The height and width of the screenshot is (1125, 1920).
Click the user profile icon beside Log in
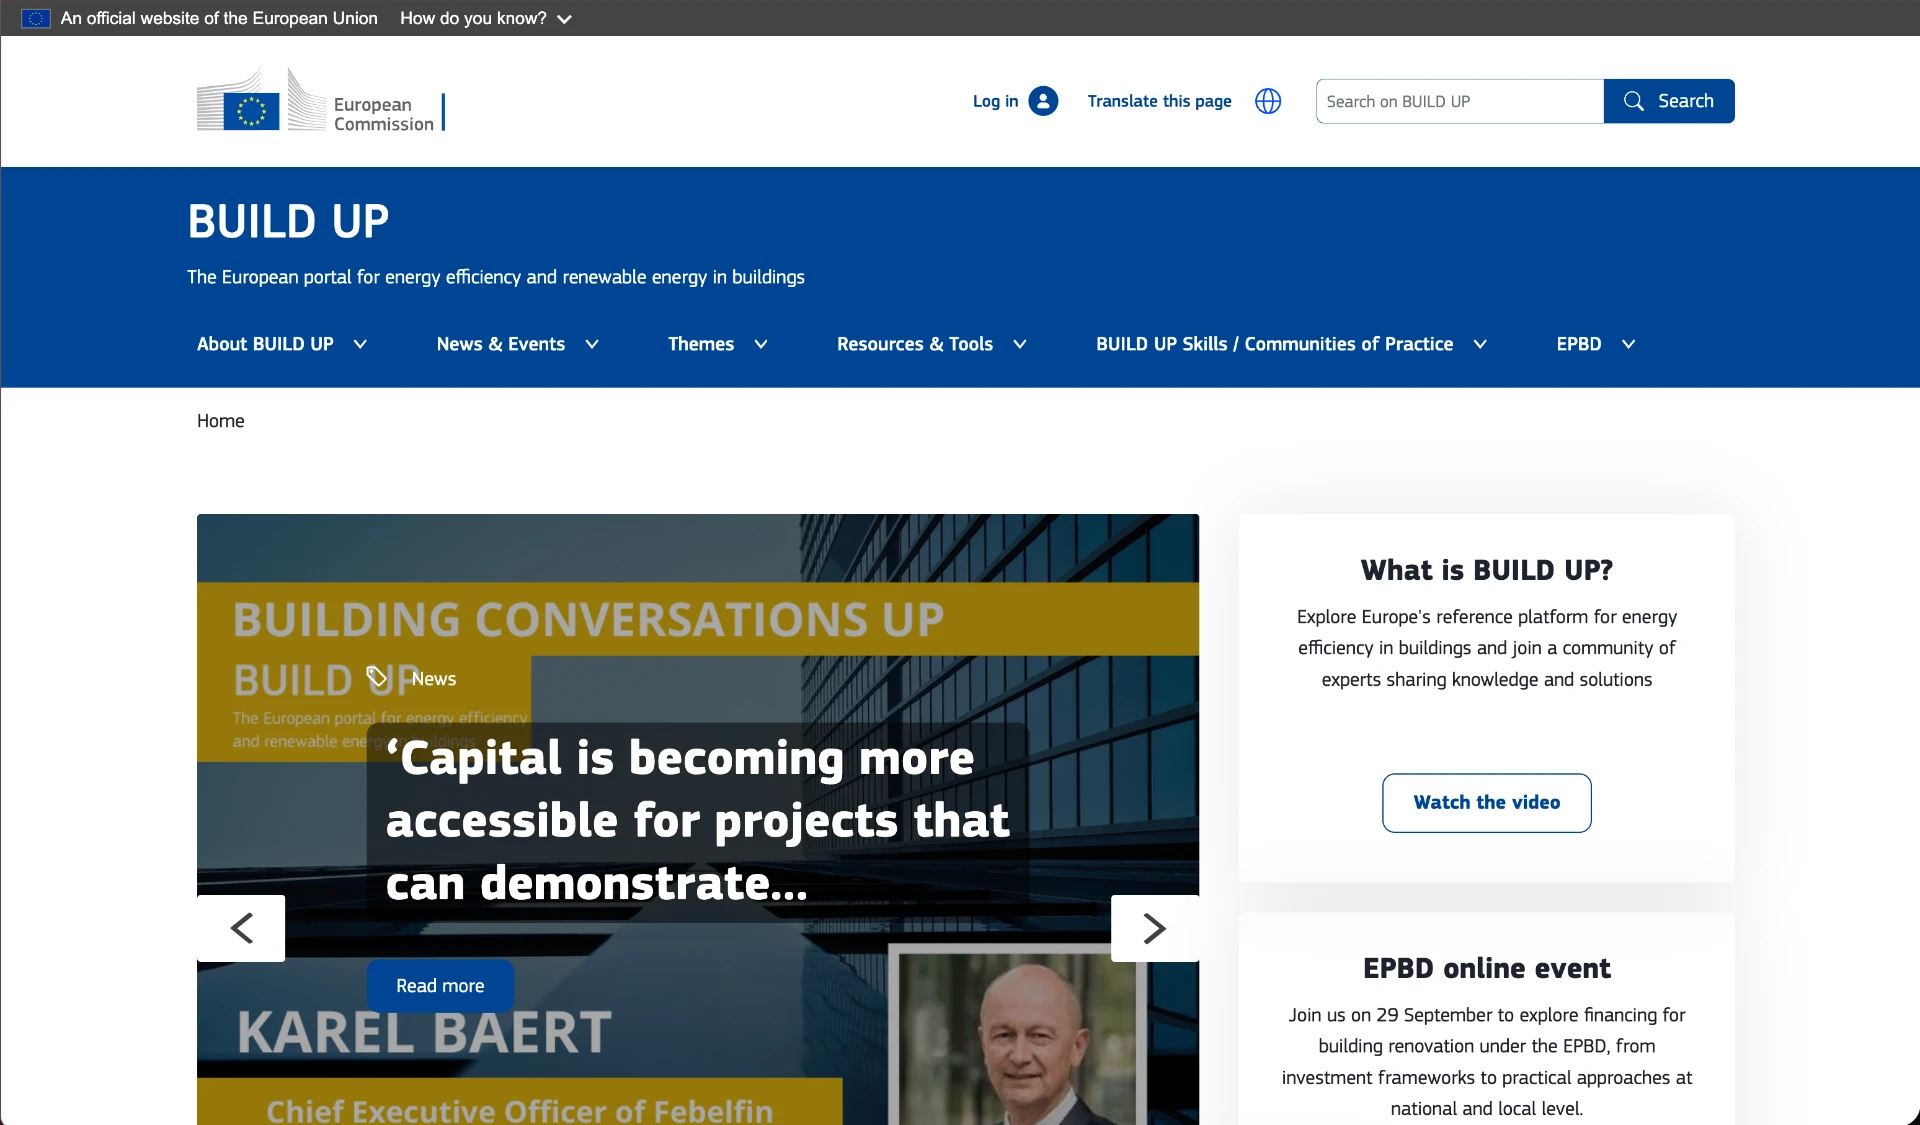click(x=1043, y=101)
